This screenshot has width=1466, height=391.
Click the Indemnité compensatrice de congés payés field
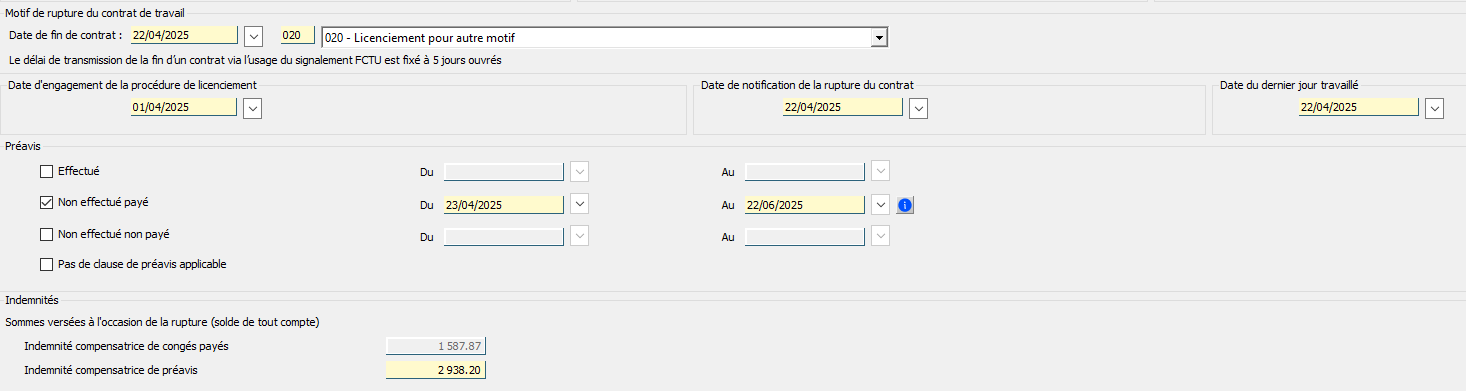(x=437, y=346)
